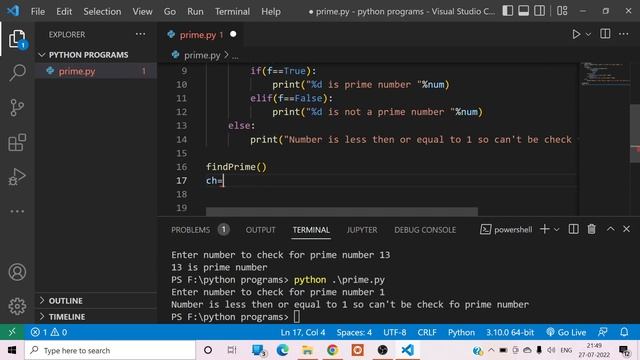Open Customize Layout button in title bar
640x360 pixels.
(x=562, y=11)
